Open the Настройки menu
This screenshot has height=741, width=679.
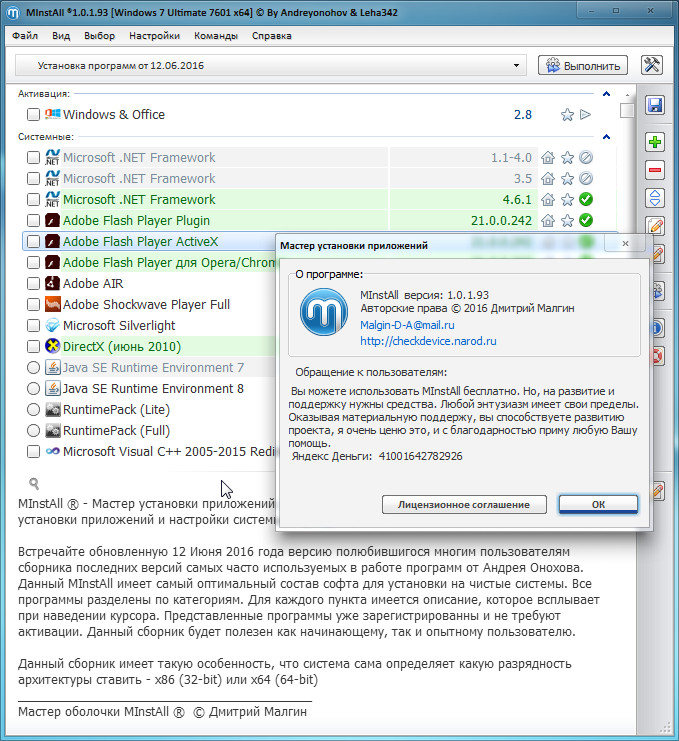[154, 36]
